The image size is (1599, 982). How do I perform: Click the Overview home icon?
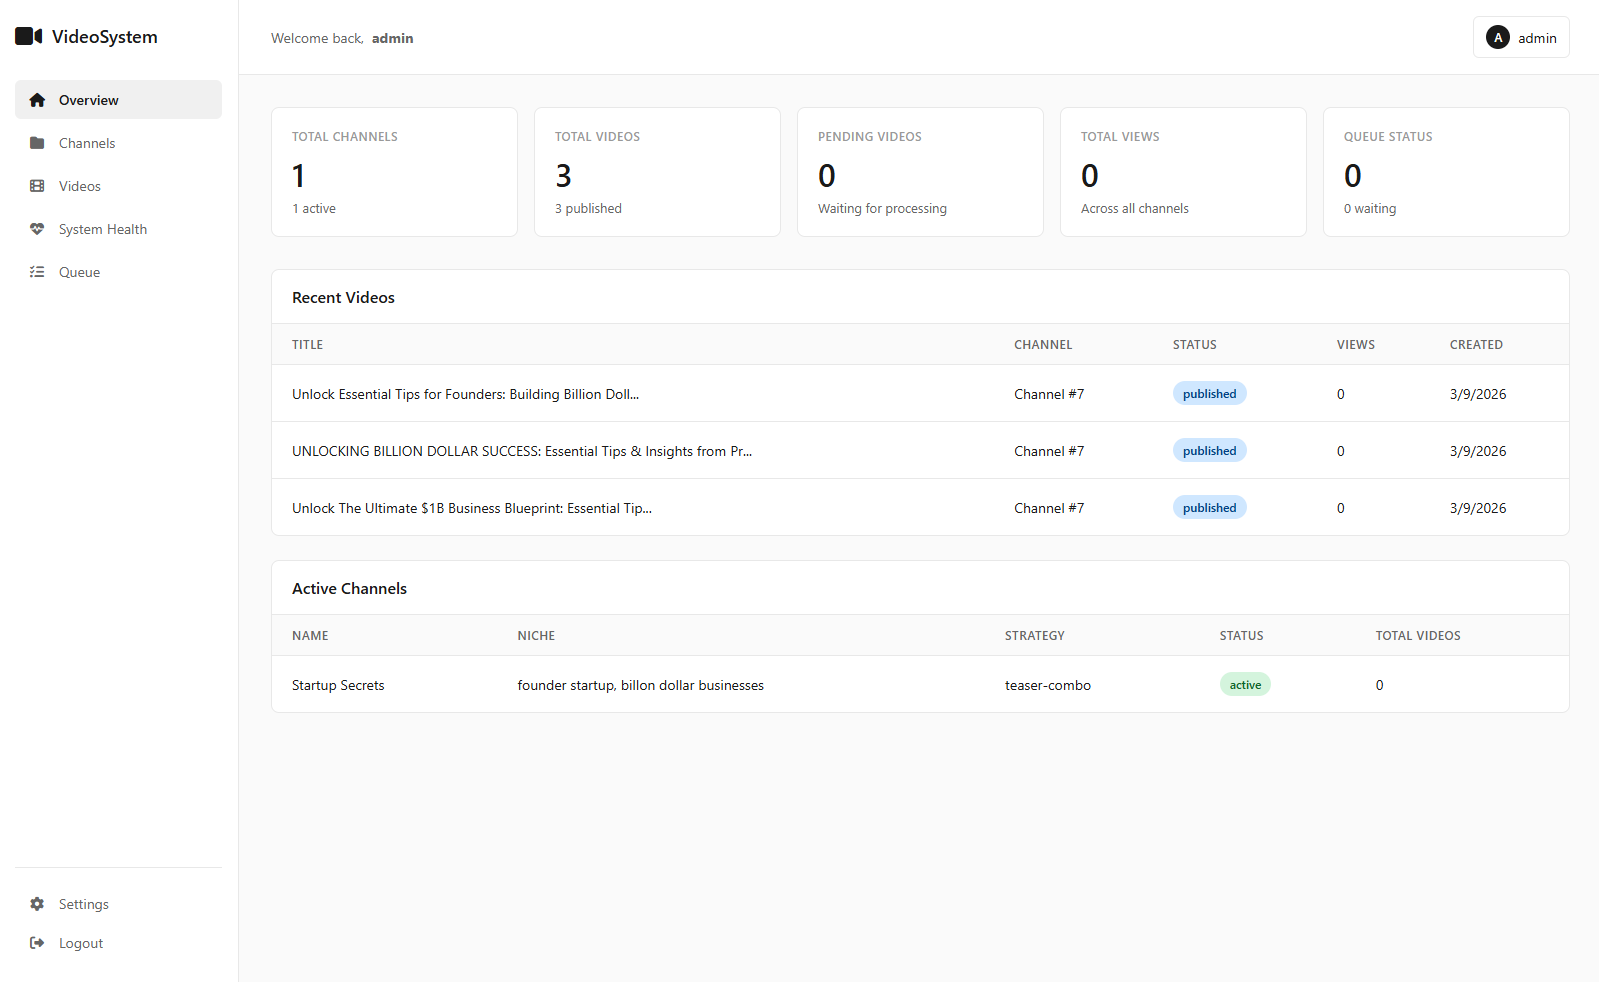tap(37, 100)
